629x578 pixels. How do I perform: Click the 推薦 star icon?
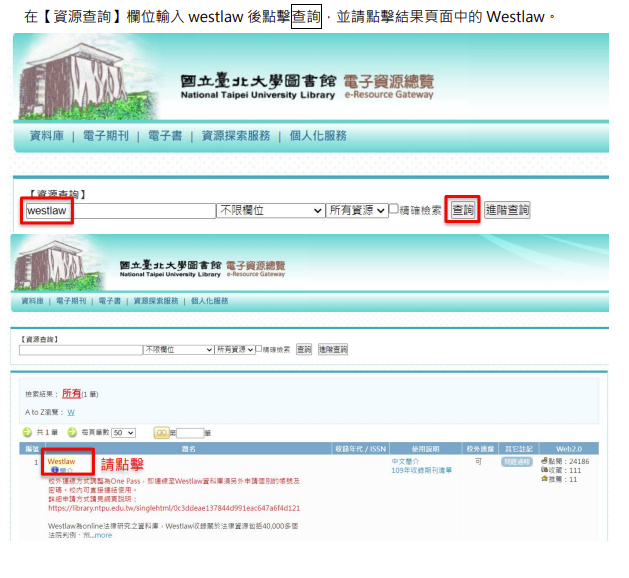[544, 479]
